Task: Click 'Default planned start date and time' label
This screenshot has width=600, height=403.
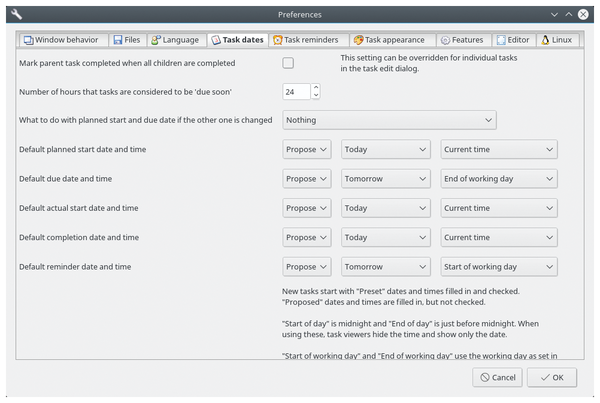Action: [x=83, y=150]
